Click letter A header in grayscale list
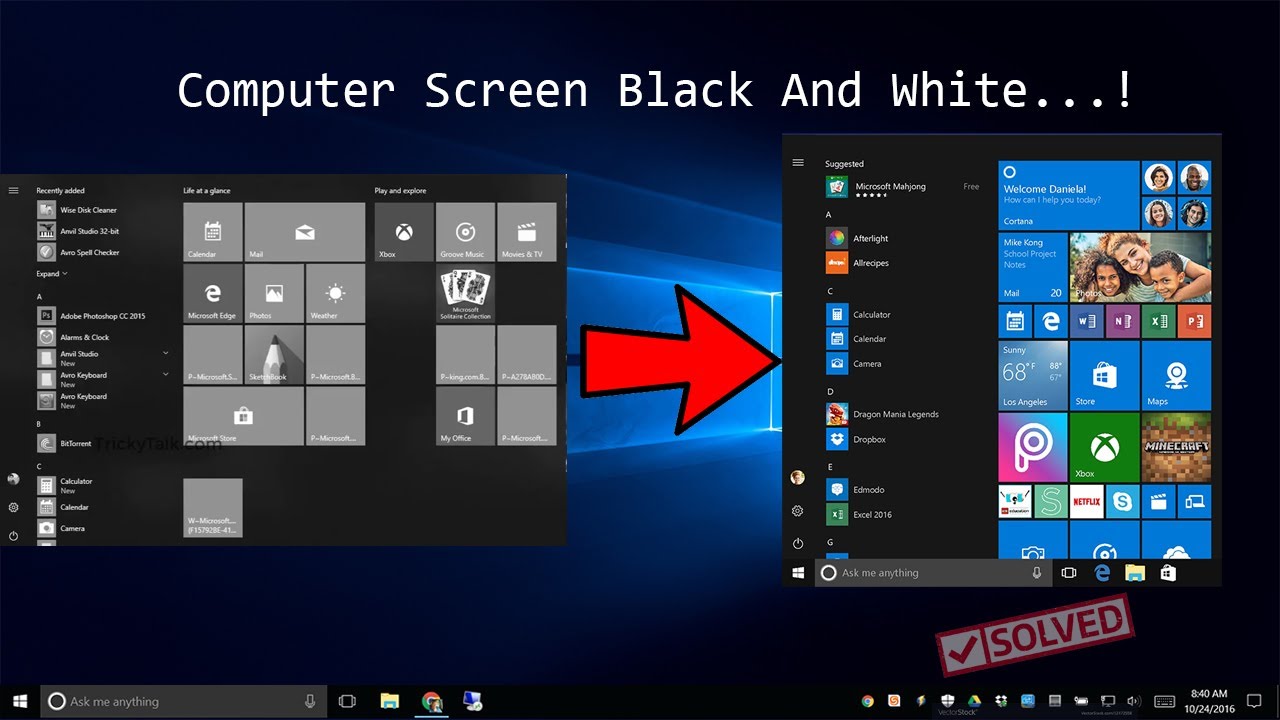1280x720 pixels. coord(39,297)
